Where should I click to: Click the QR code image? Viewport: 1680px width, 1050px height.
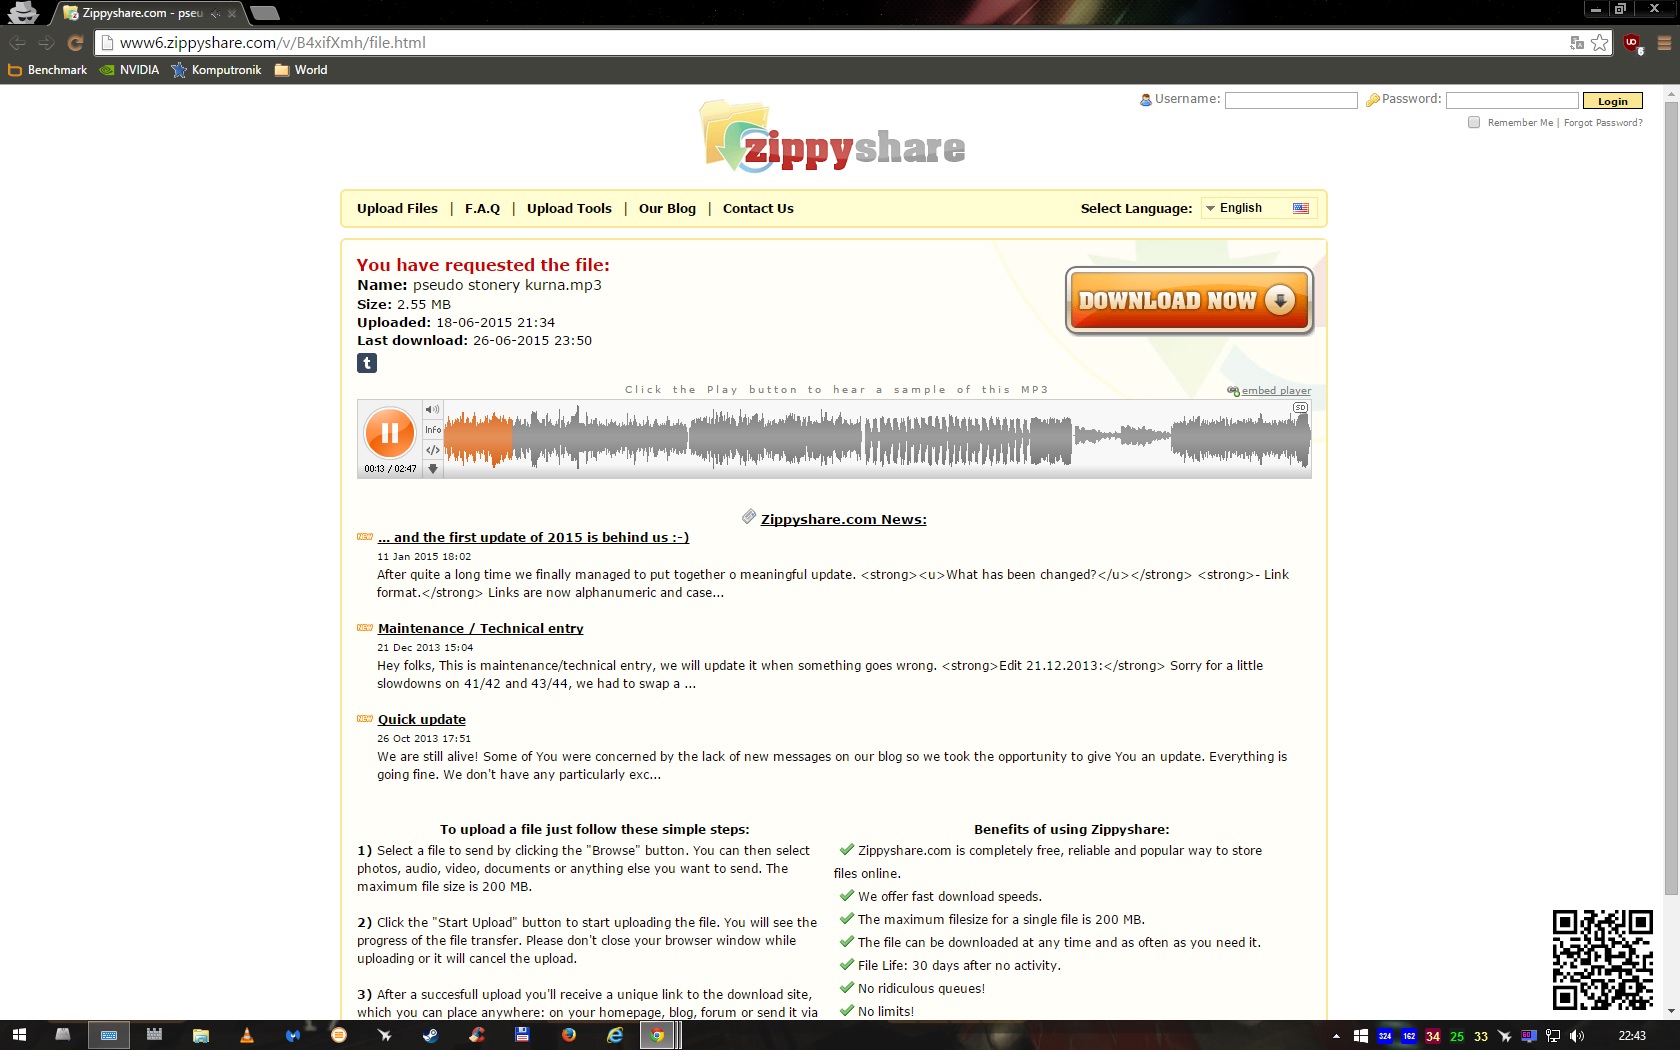point(1602,959)
